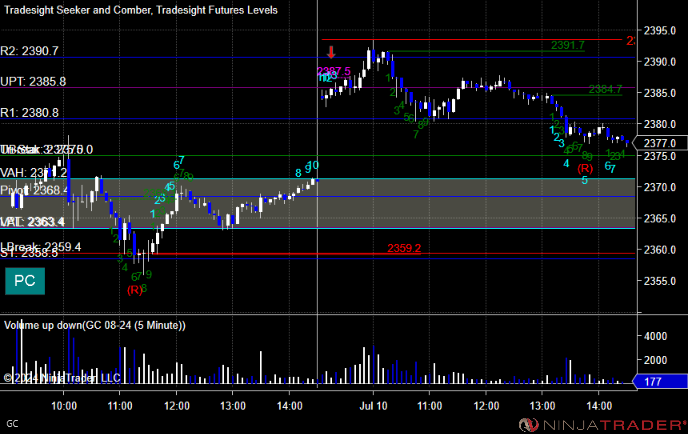This screenshot has height=434, width=688.
Task: Click the blue volume marker 177
Action: [x=660, y=381]
